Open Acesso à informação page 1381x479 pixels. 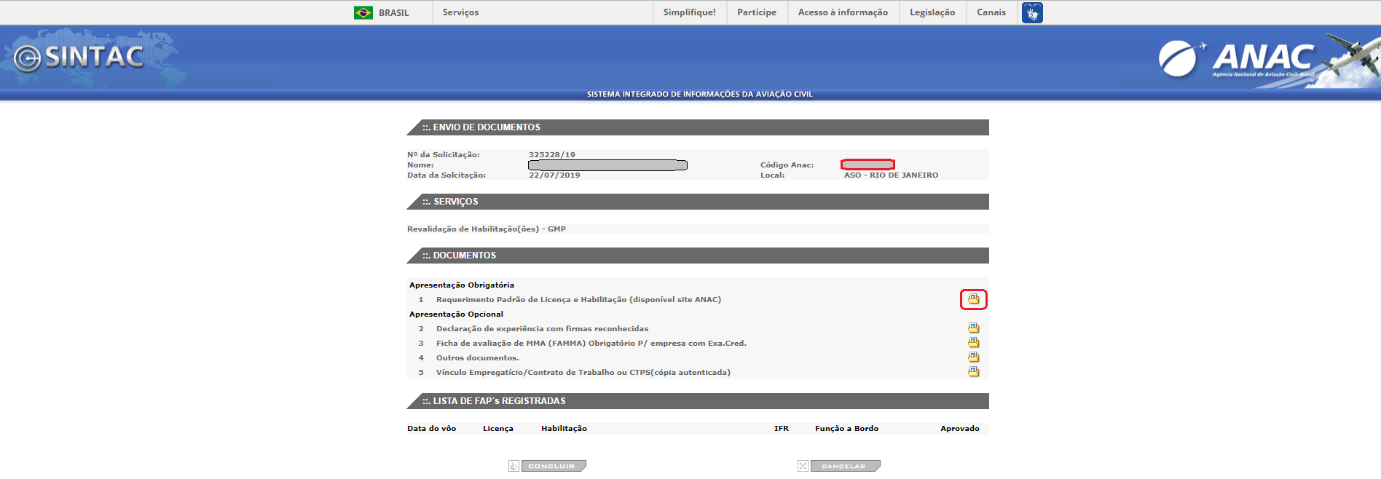pos(843,13)
